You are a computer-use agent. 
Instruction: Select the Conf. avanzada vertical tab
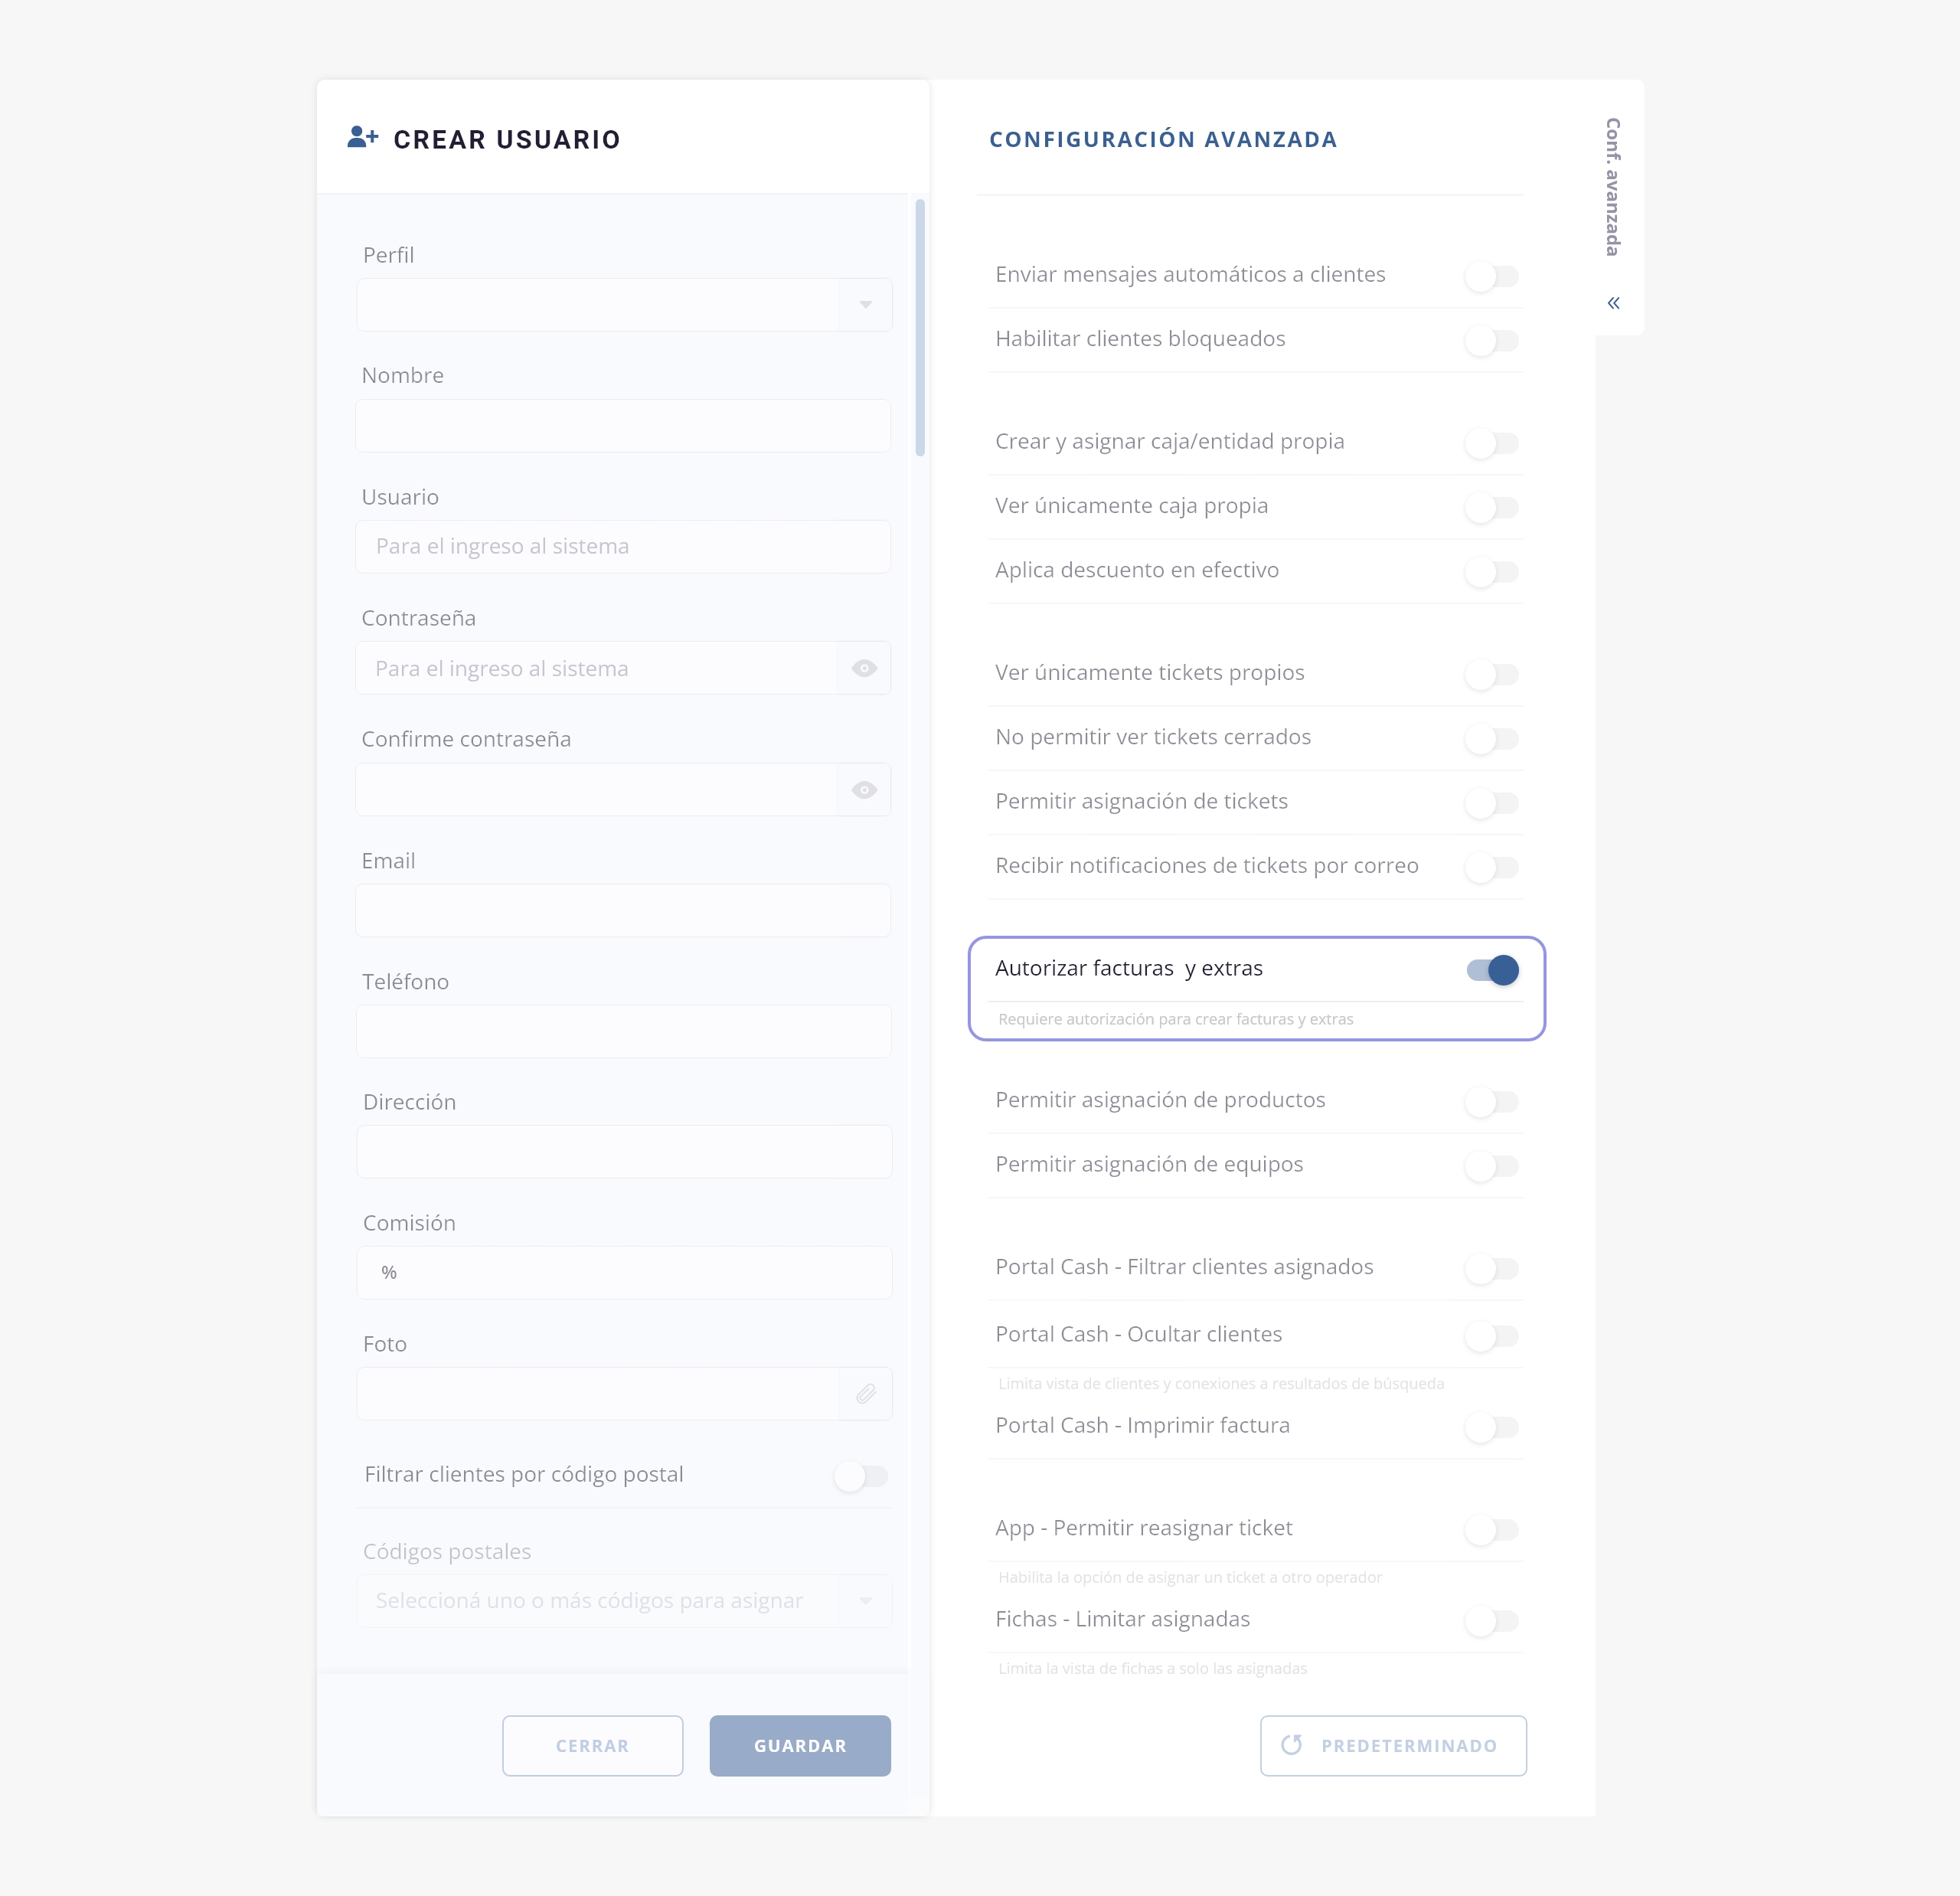coord(1612,187)
